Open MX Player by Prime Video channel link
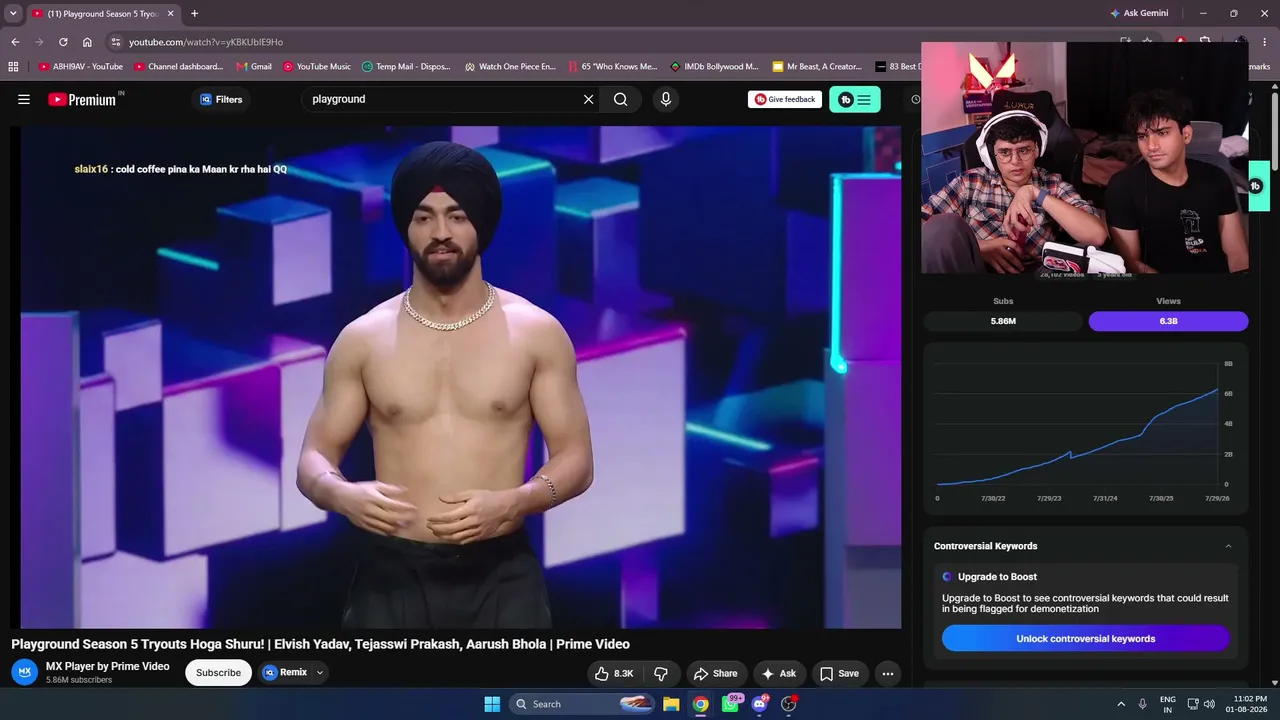Viewport: 1280px width, 720px height. (108, 666)
